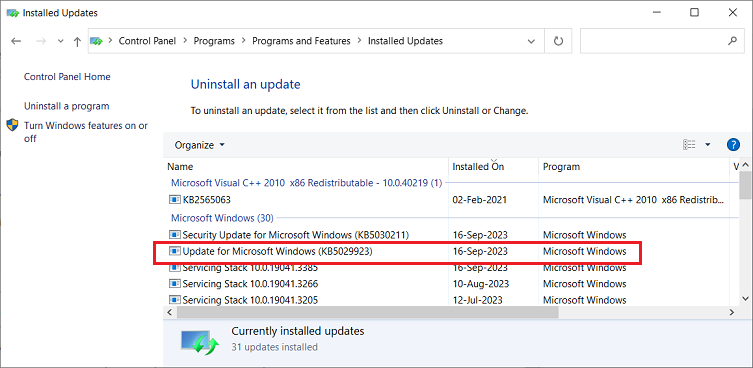
Task: Click the search magnifier icon
Action: click(x=732, y=41)
